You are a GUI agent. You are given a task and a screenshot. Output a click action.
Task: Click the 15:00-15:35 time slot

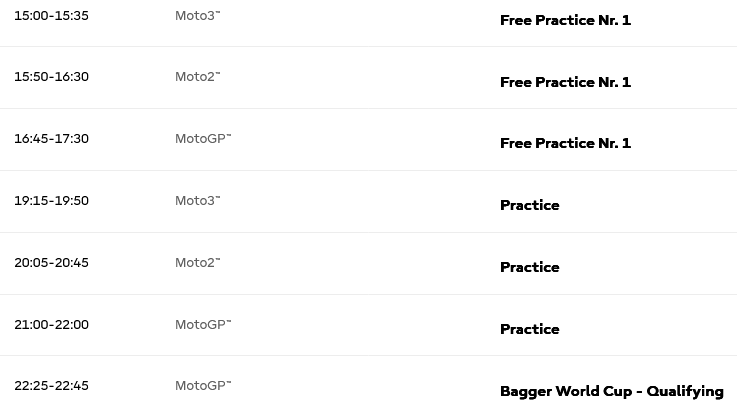pos(51,16)
